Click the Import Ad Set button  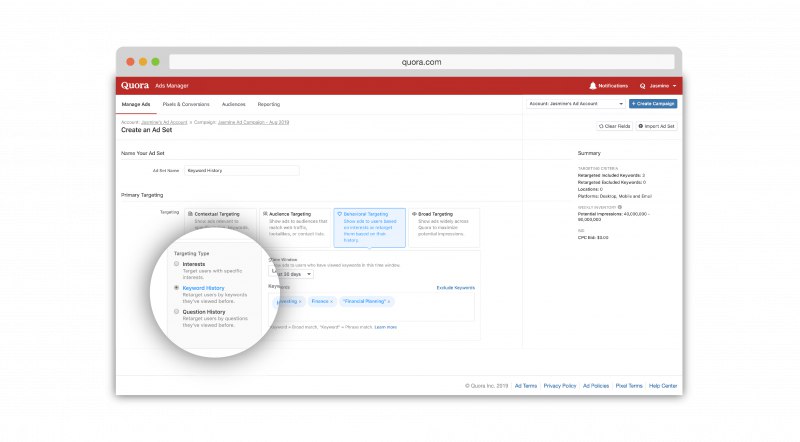click(657, 126)
